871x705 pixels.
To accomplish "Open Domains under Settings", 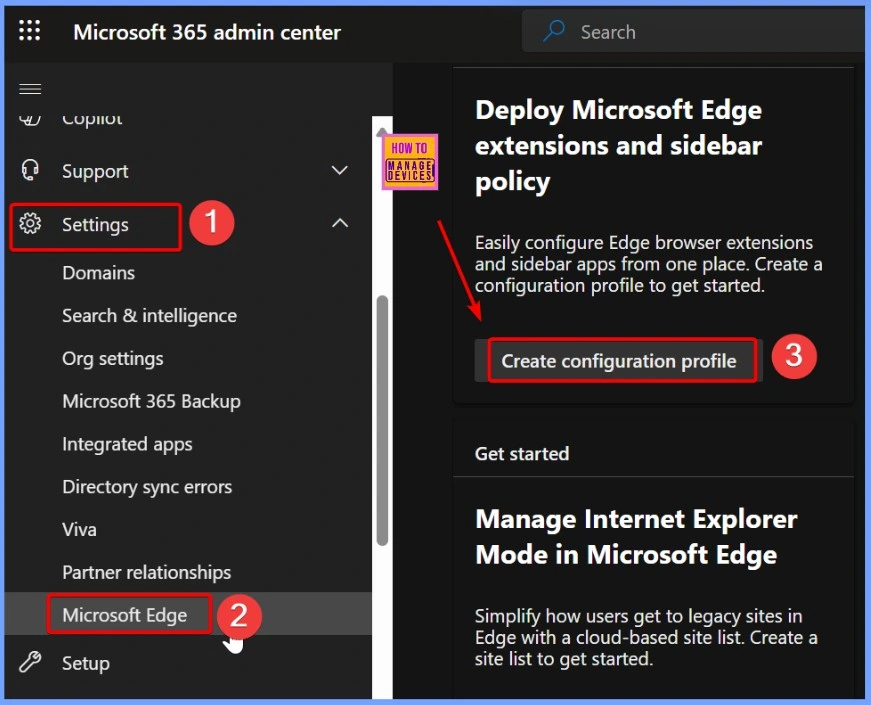I will (98, 273).
